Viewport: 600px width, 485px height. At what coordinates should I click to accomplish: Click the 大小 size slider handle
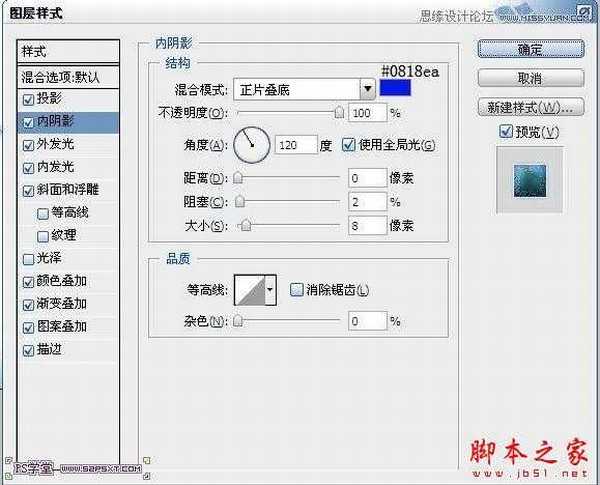246,225
